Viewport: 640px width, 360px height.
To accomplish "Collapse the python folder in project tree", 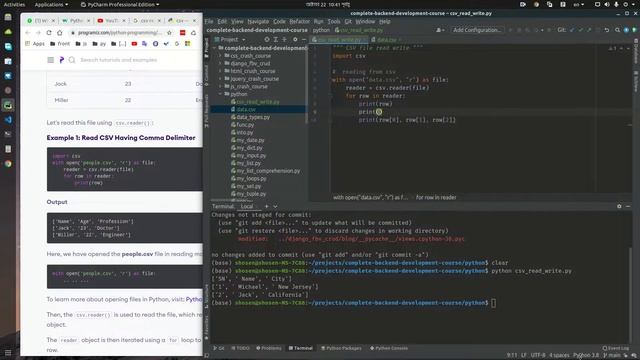I will click(x=221, y=94).
